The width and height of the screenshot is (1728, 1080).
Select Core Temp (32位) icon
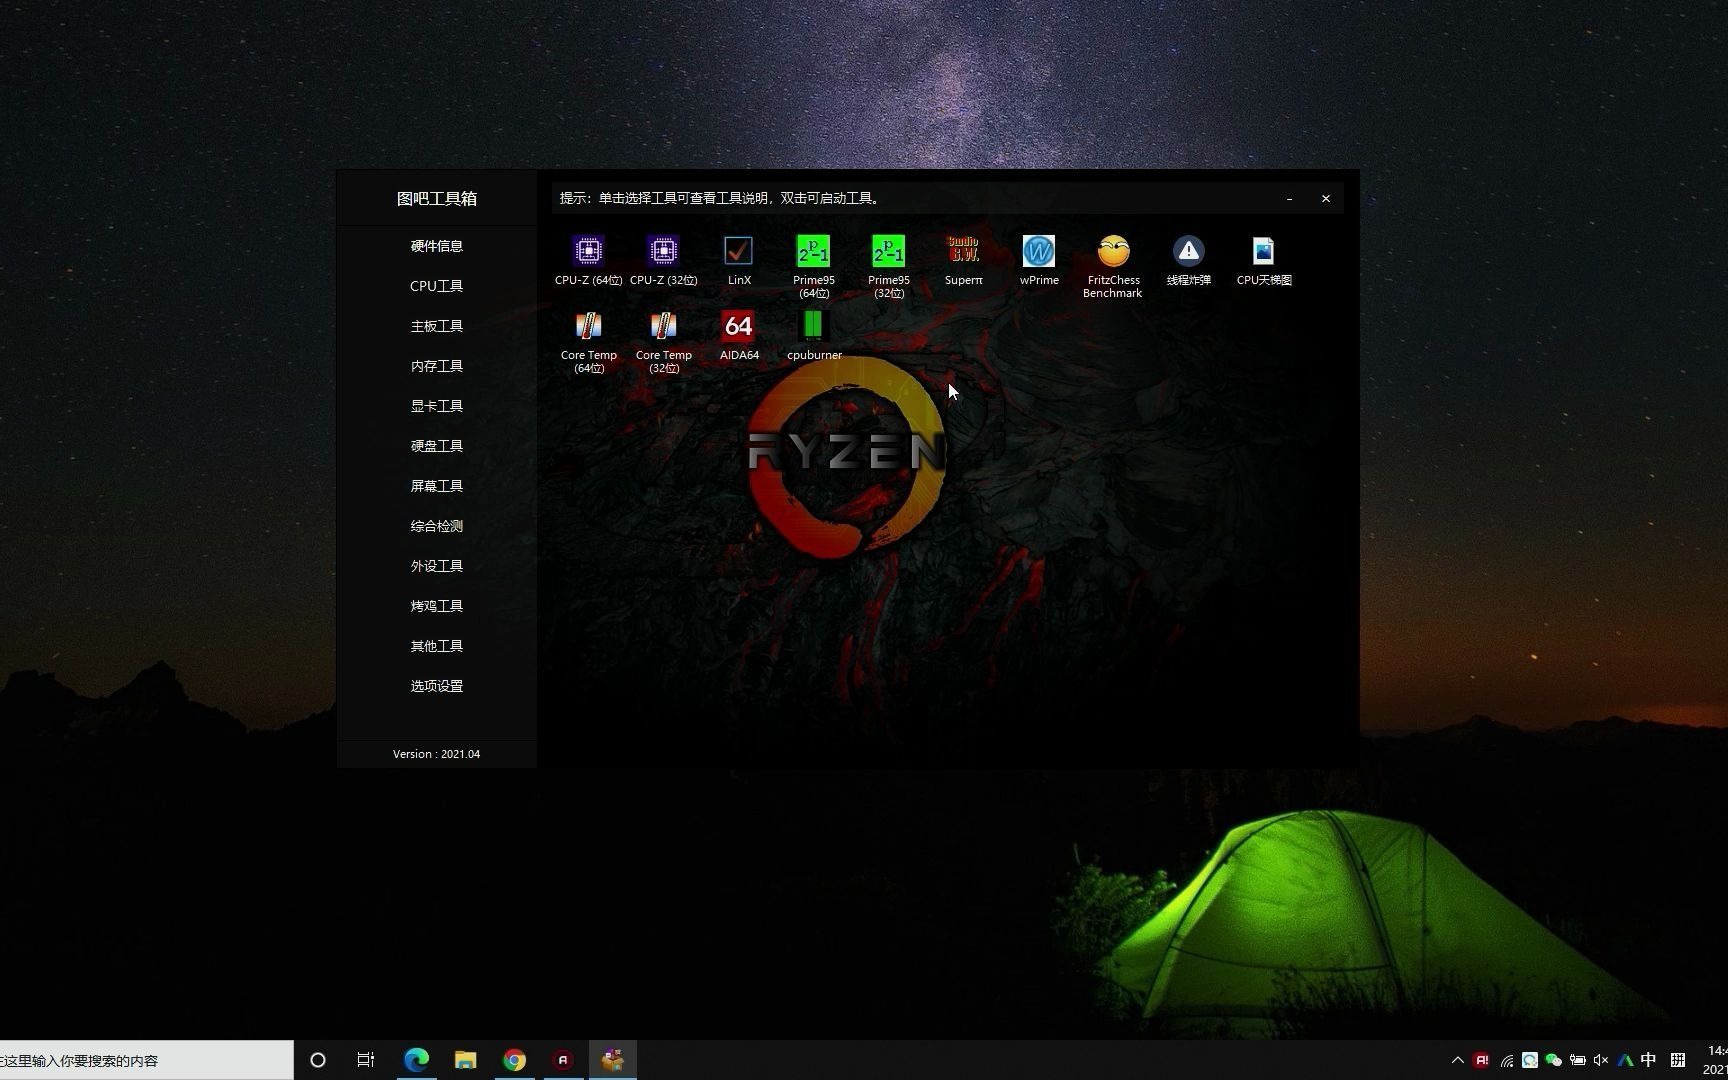pyautogui.click(x=663, y=326)
